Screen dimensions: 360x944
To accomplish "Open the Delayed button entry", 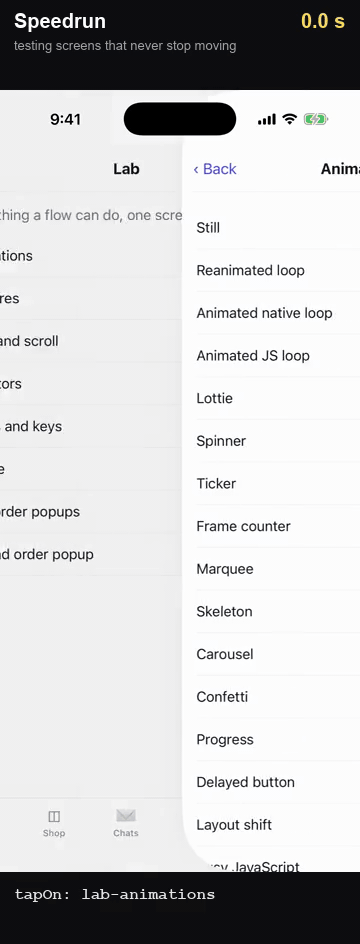I will pyautogui.click(x=271, y=783).
